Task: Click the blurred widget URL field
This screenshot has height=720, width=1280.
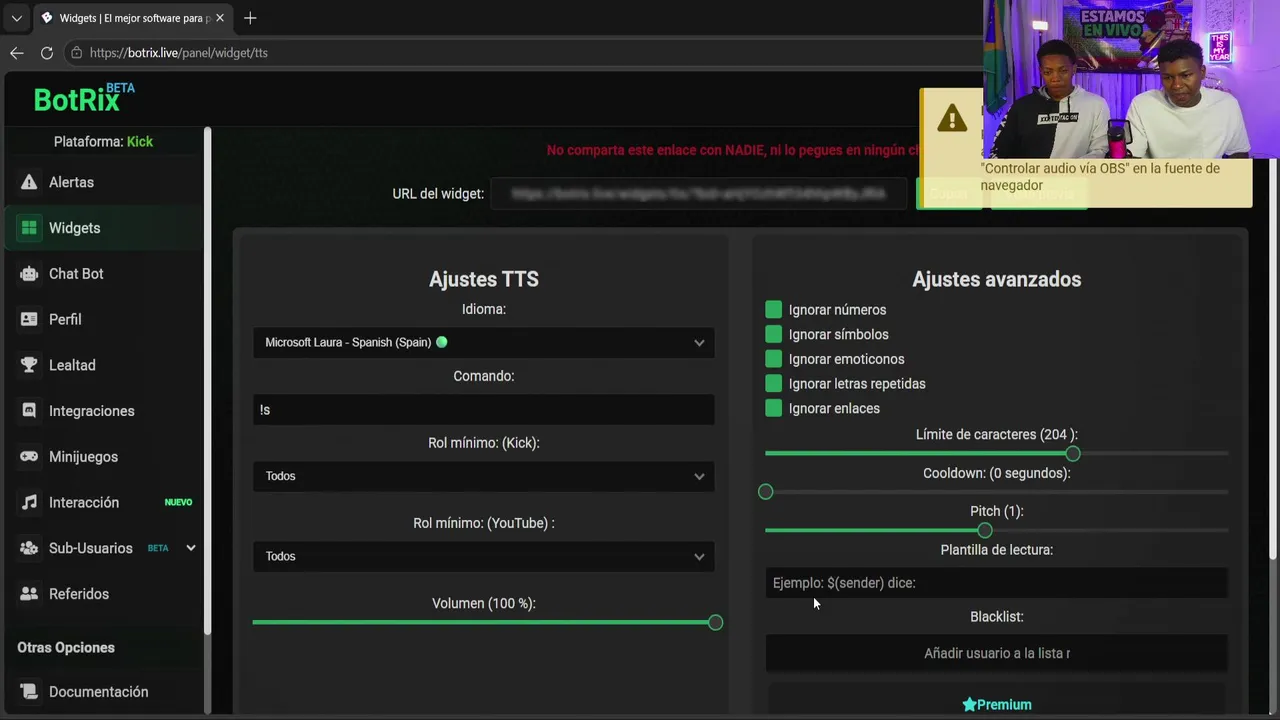Action: 698,194
